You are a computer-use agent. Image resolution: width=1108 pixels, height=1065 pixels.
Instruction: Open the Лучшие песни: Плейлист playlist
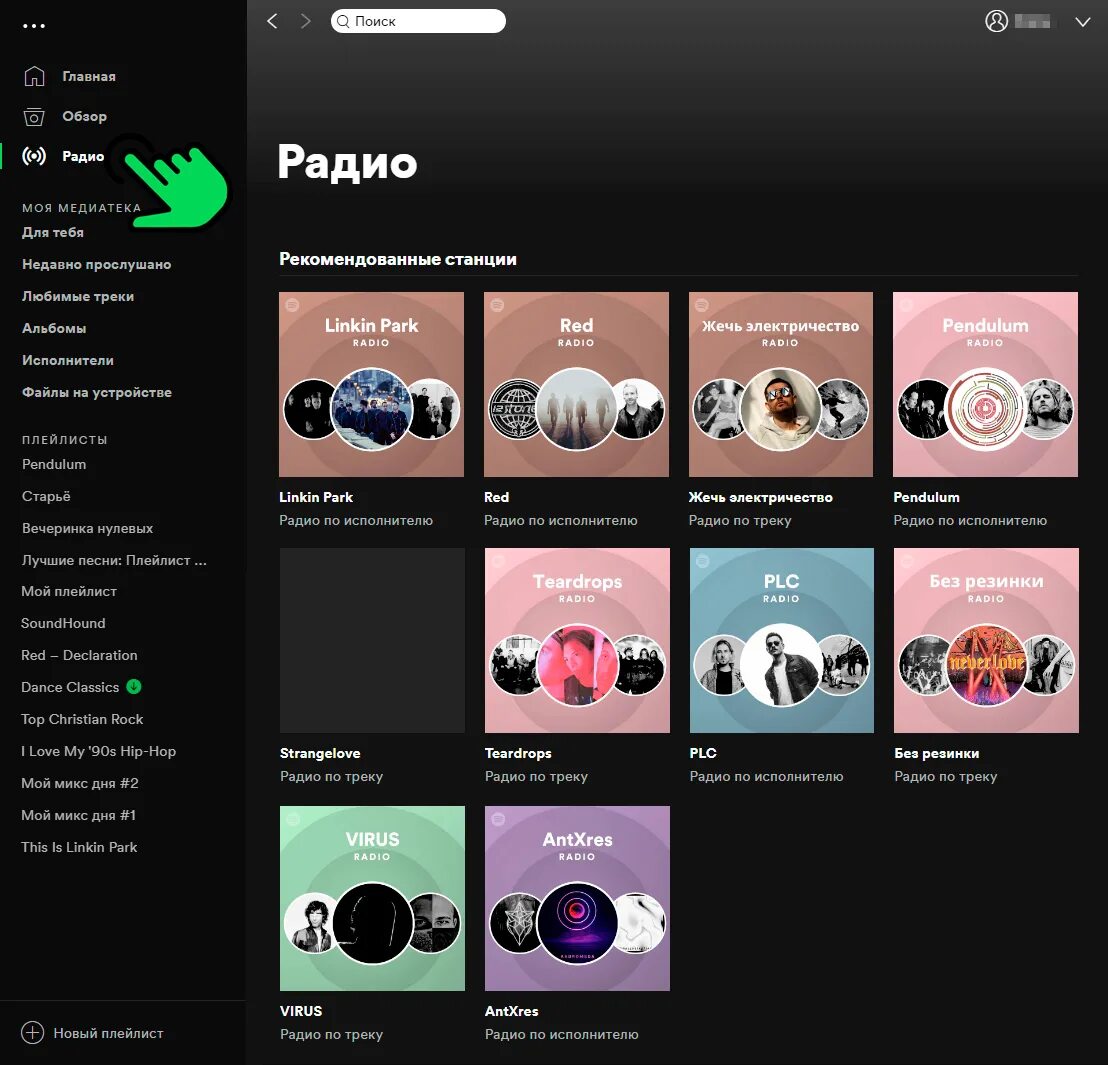114,560
